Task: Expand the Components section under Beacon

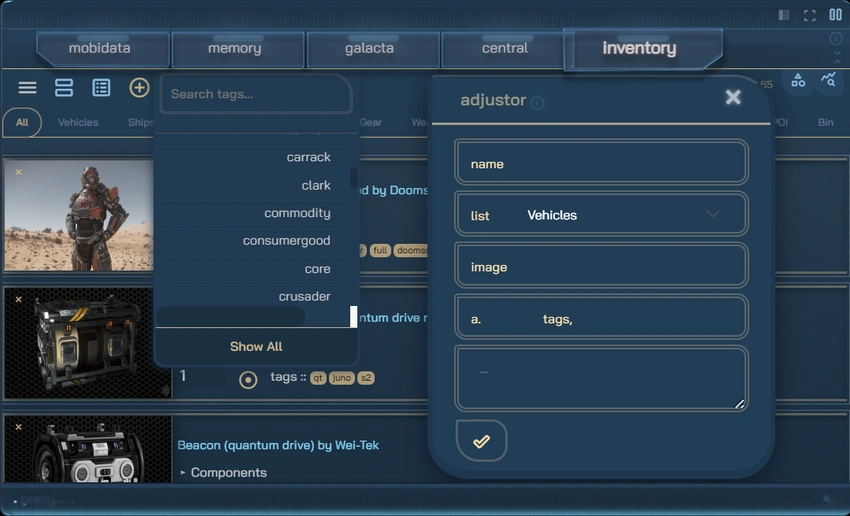Action: pos(222,473)
